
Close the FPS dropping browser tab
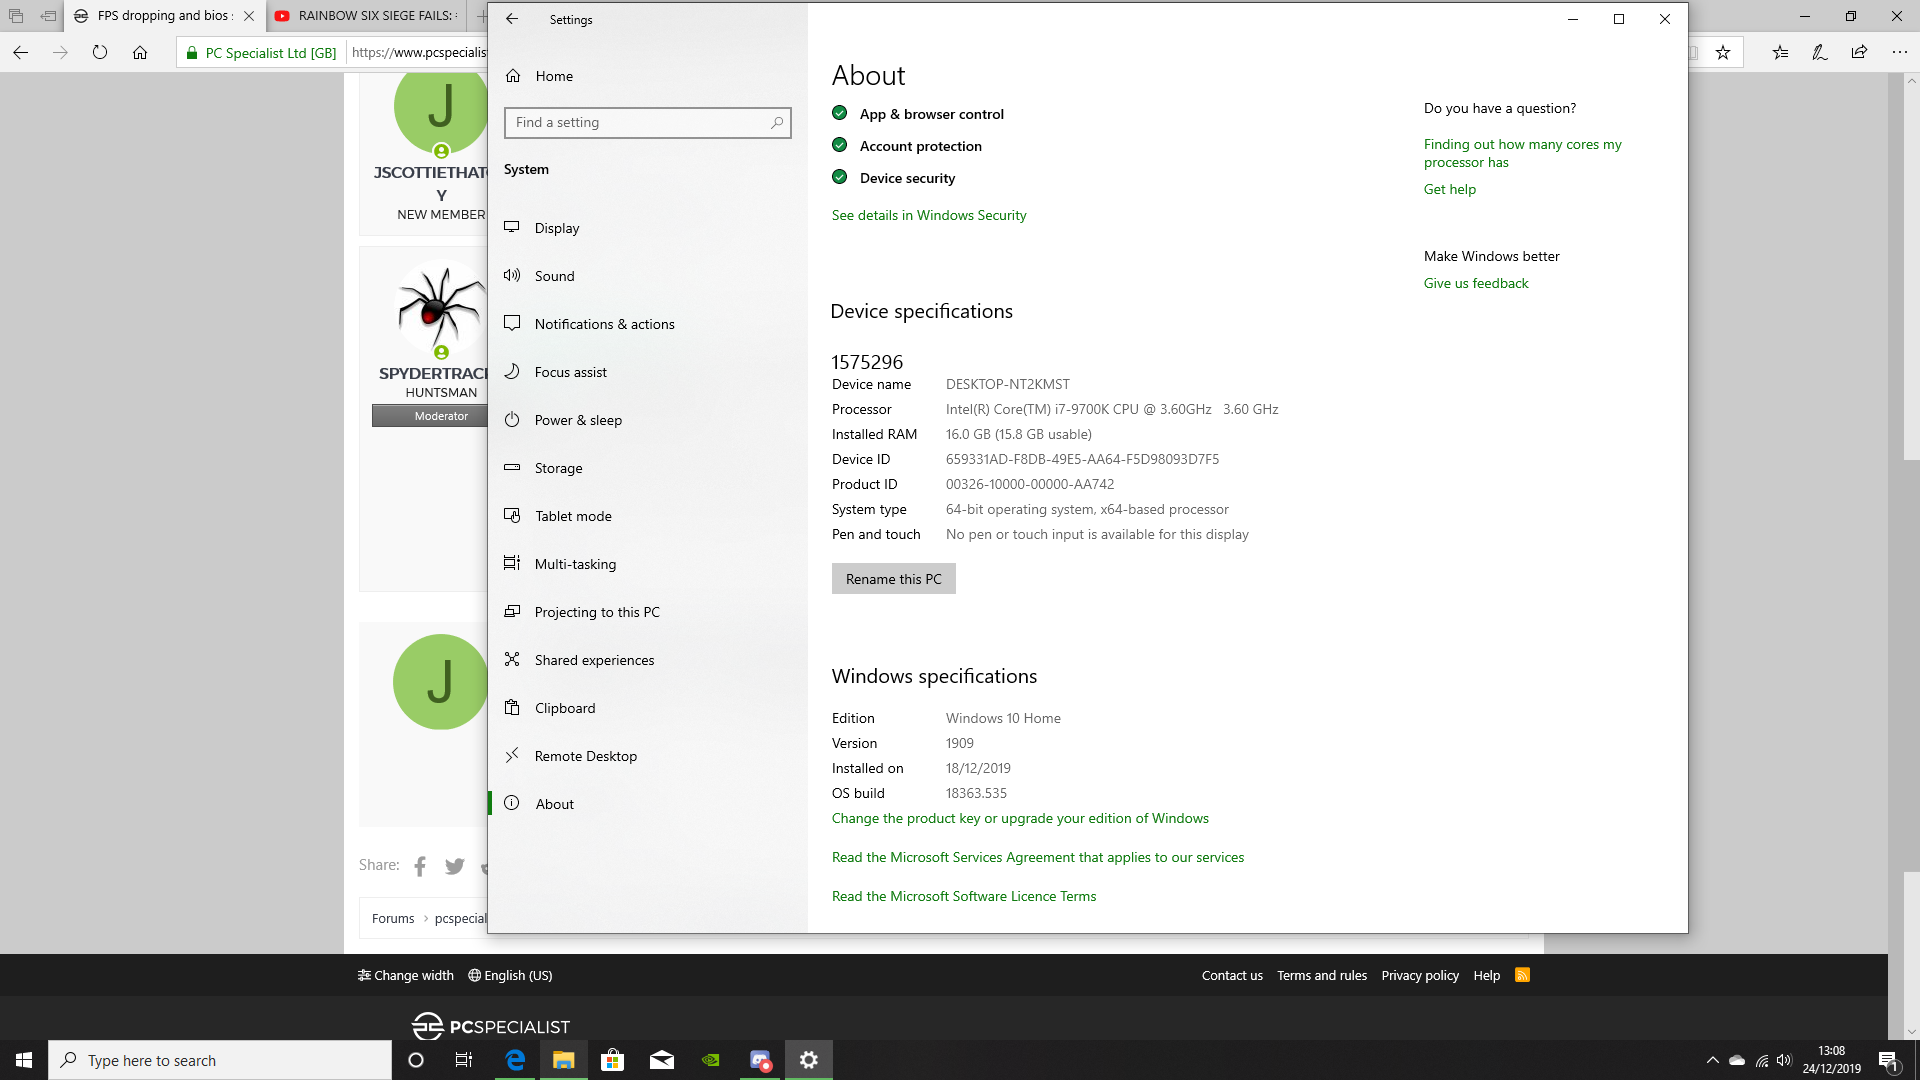click(x=249, y=16)
